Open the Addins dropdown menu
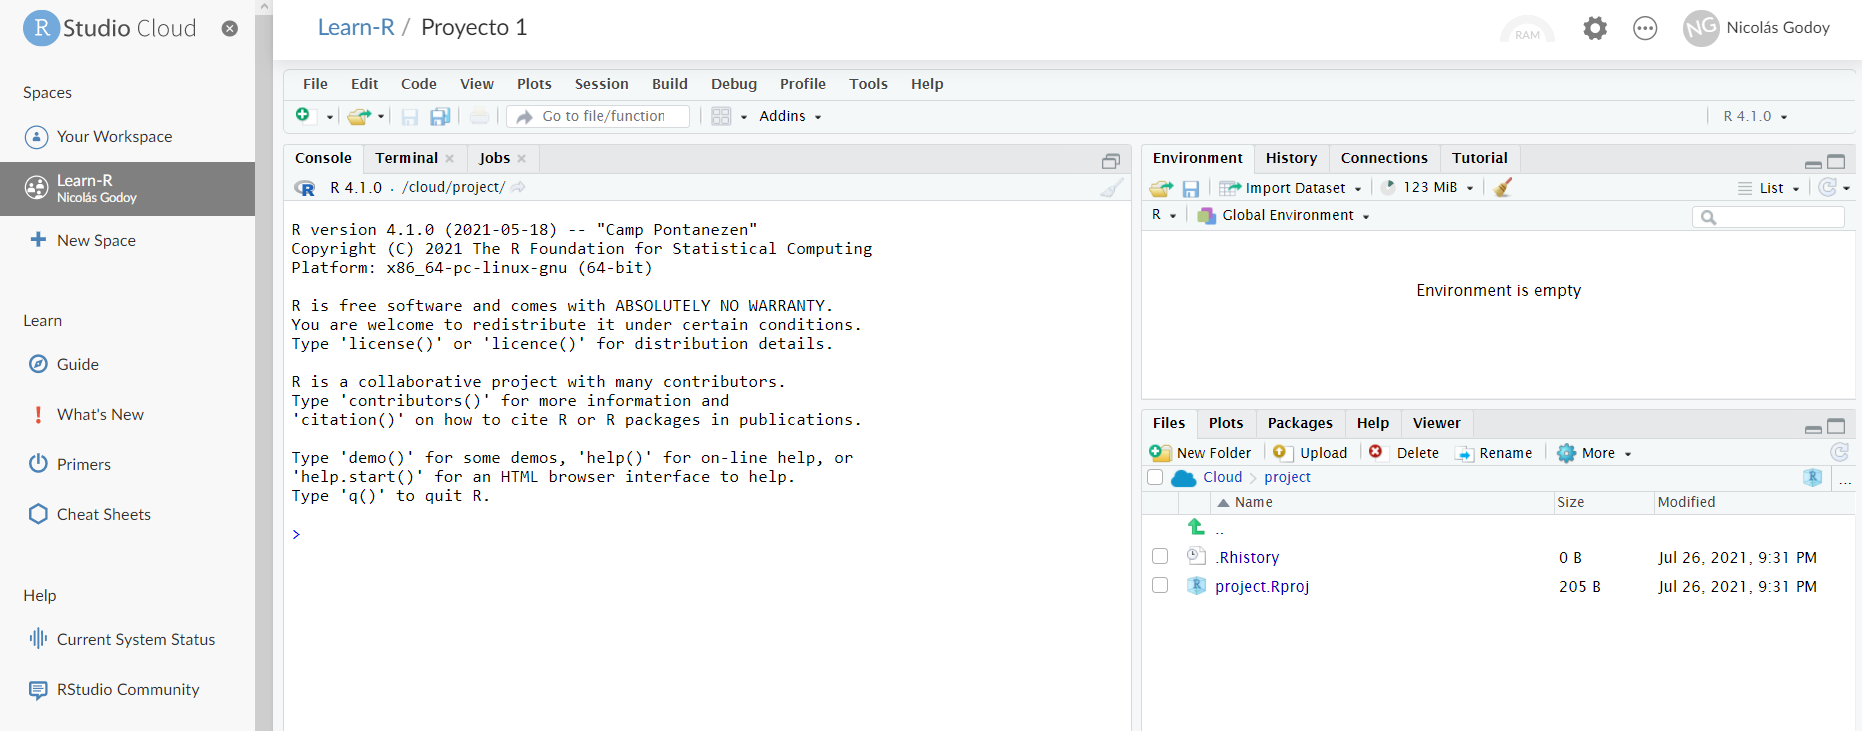 tap(789, 117)
